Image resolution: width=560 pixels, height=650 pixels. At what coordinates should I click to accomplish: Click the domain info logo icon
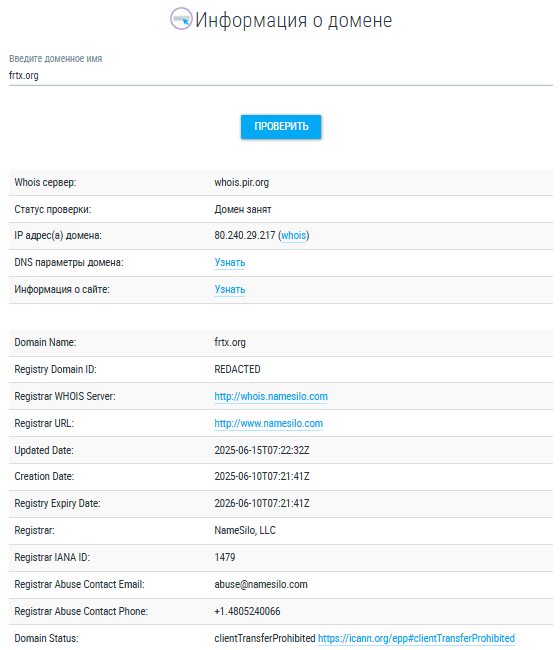(181, 19)
